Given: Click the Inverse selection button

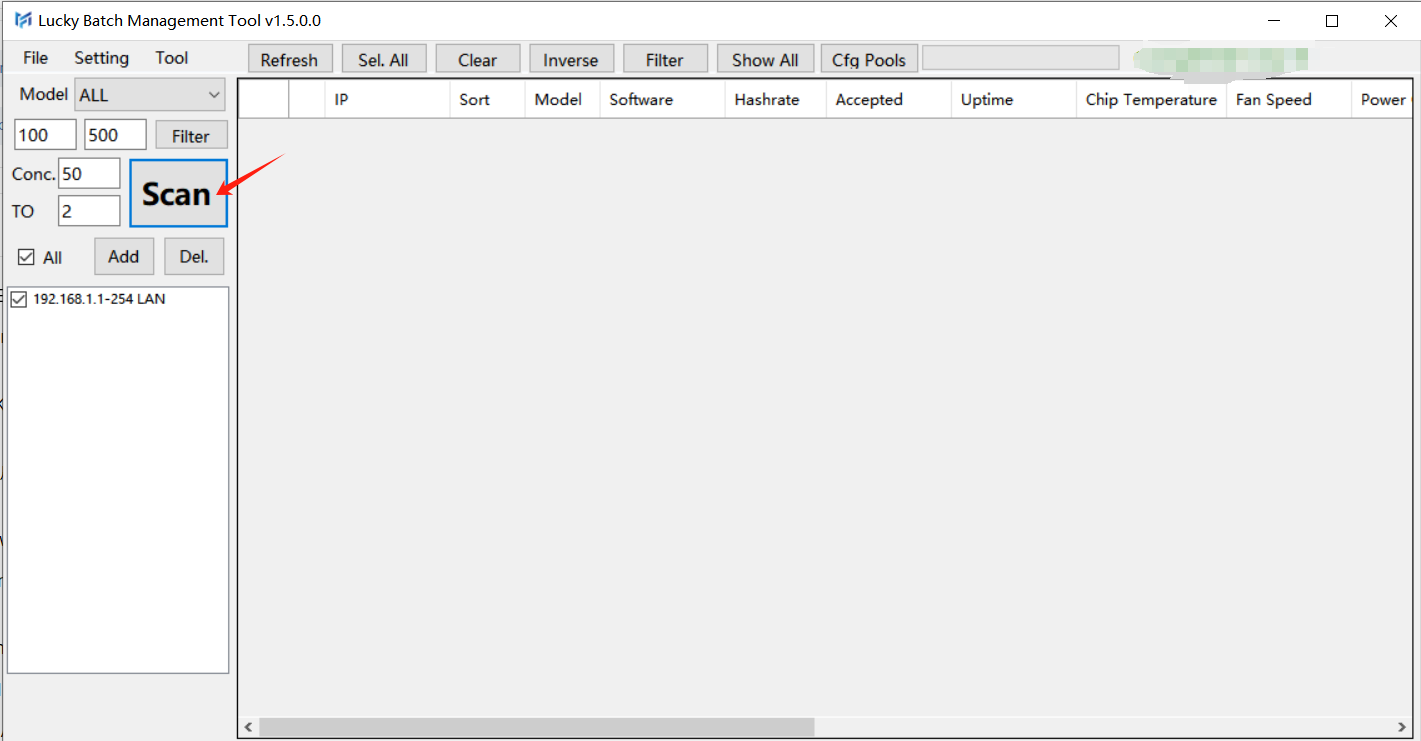Looking at the screenshot, I should point(570,60).
